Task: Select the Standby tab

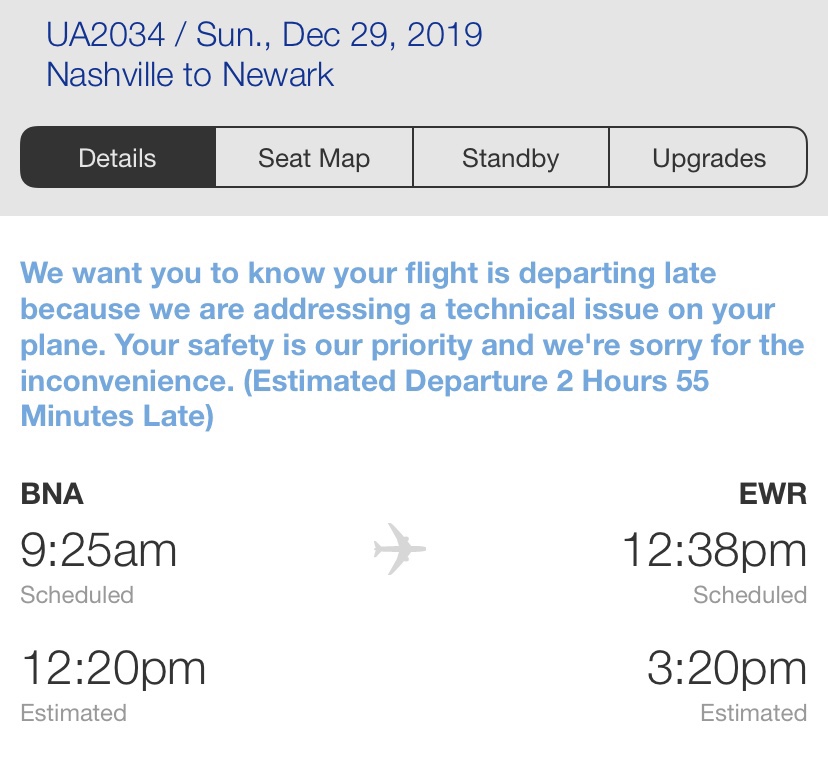Action: pos(511,157)
